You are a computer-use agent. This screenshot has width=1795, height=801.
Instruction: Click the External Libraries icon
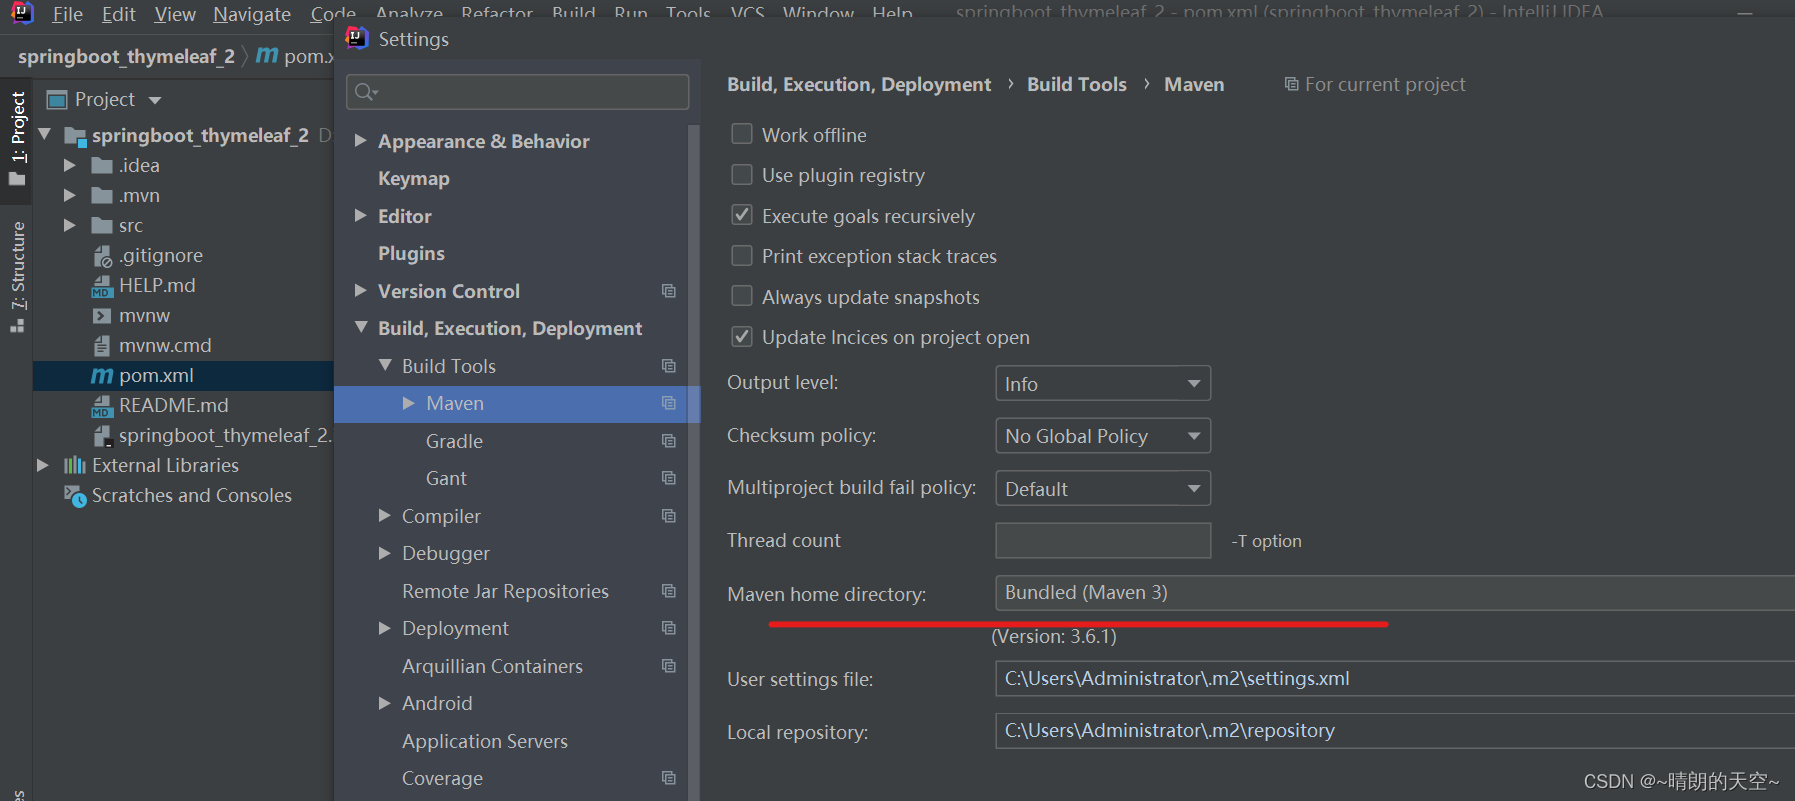pyautogui.click(x=75, y=466)
